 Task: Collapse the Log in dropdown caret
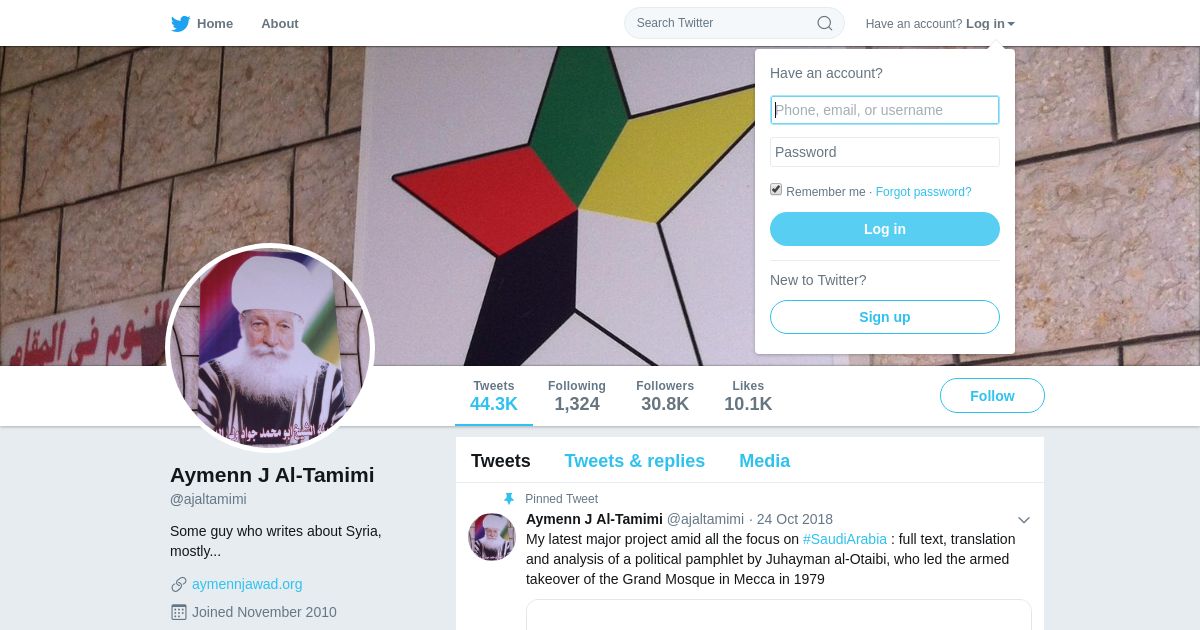tap(1011, 24)
